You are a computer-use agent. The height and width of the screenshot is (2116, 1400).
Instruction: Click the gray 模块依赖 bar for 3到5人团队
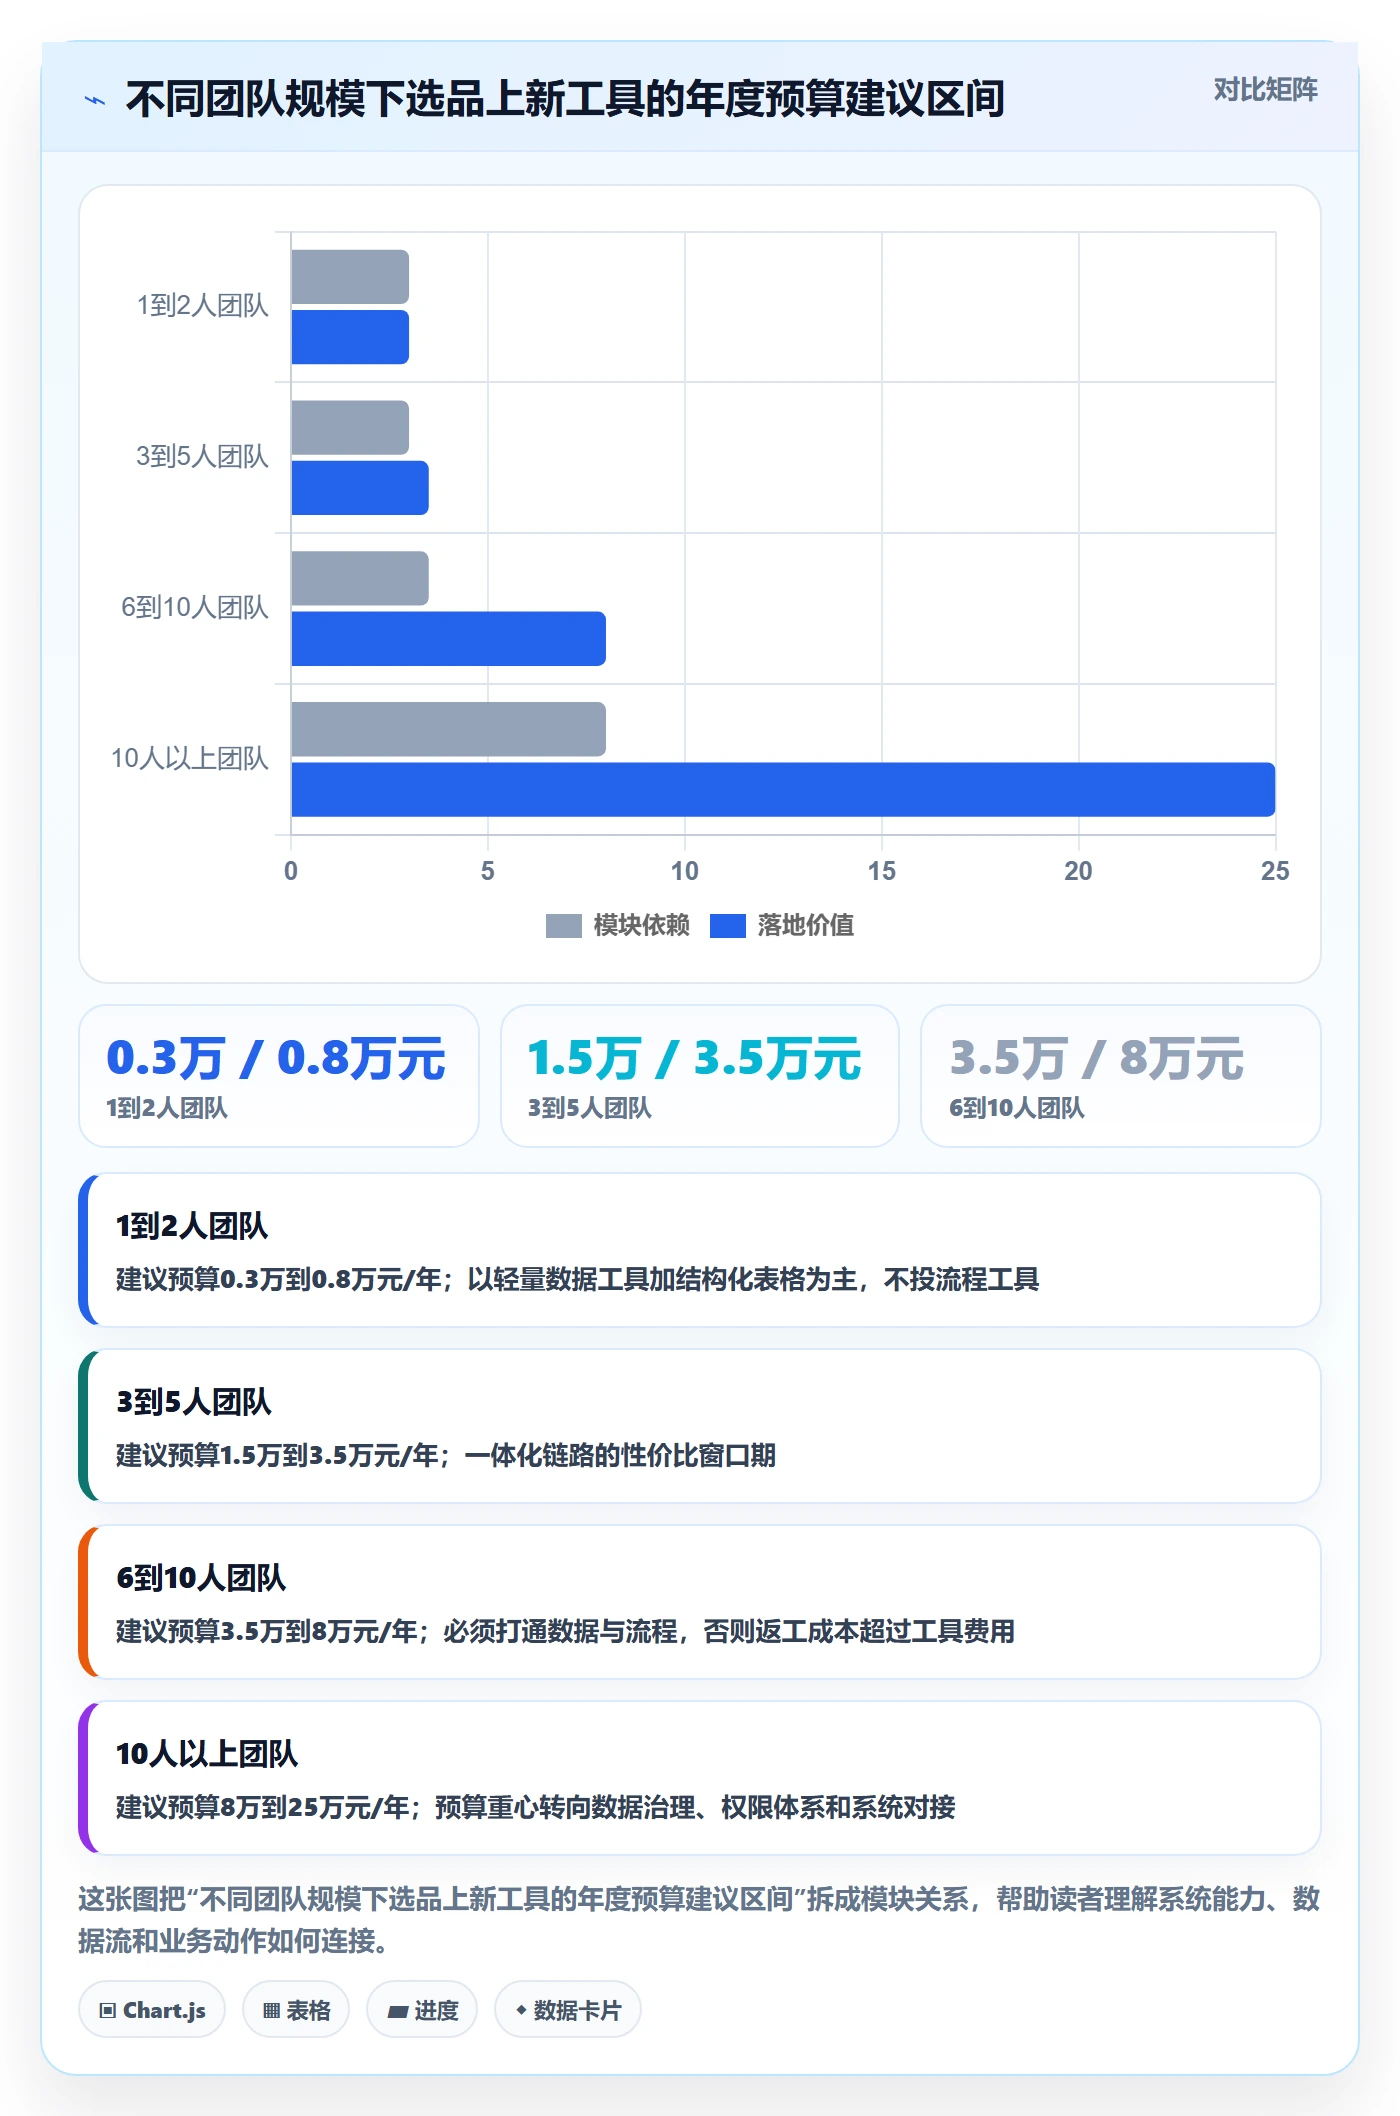pos(350,428)
